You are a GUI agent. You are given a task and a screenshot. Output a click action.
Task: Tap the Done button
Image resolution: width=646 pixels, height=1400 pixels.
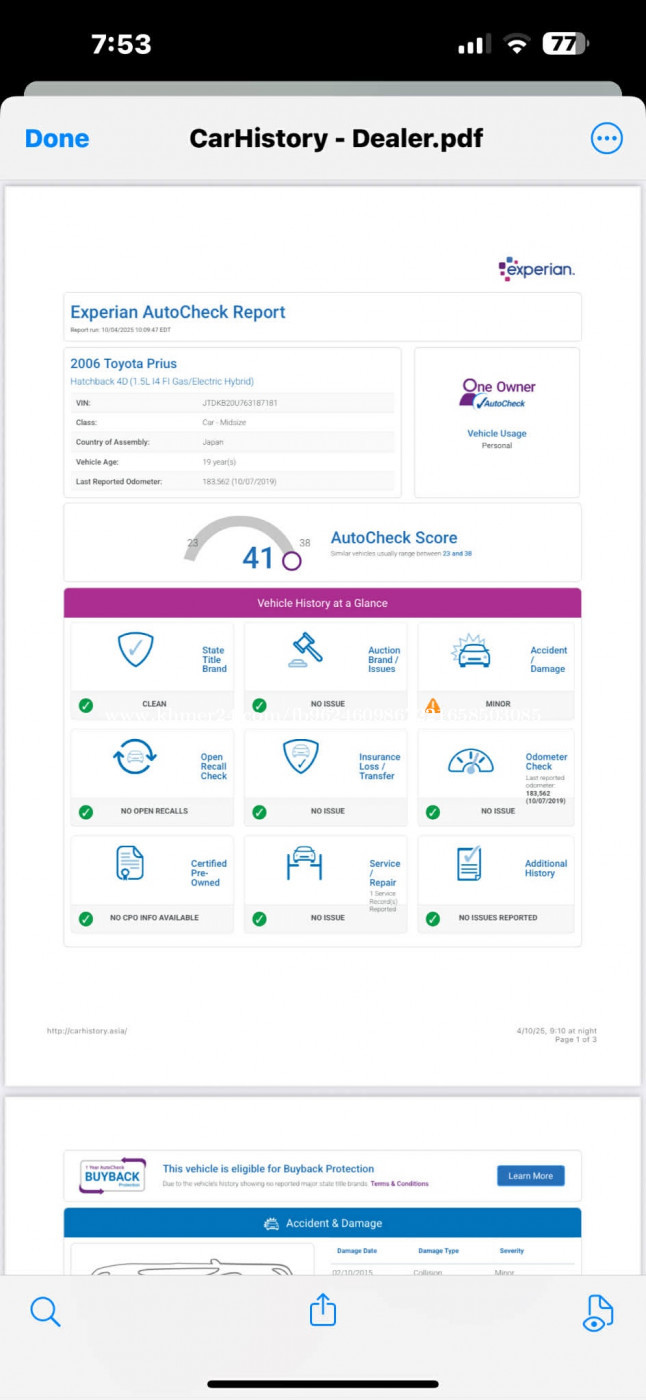pyautogui.click(x=57, y=139)
